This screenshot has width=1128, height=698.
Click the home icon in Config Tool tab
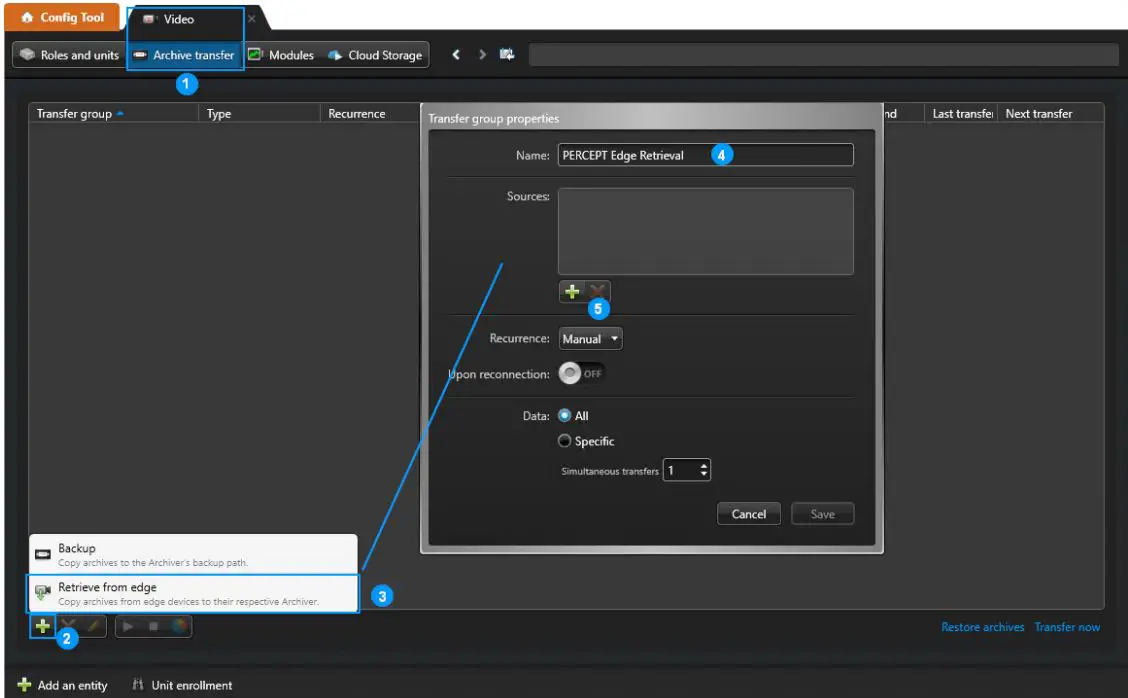coord(27,17)
